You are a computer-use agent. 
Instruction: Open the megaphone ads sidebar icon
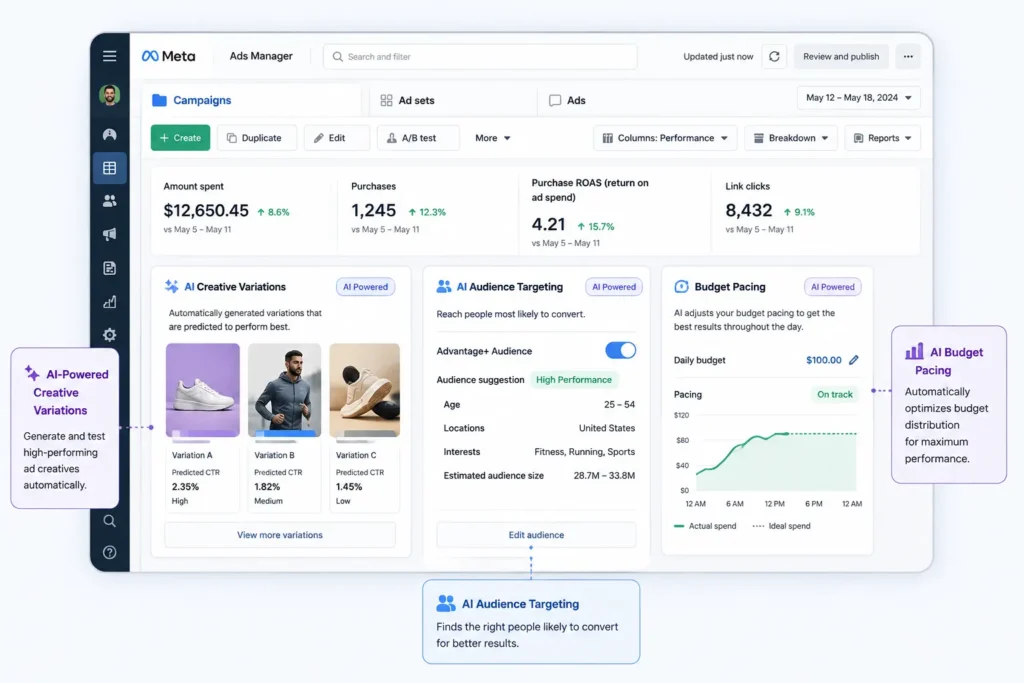(110, 234)
